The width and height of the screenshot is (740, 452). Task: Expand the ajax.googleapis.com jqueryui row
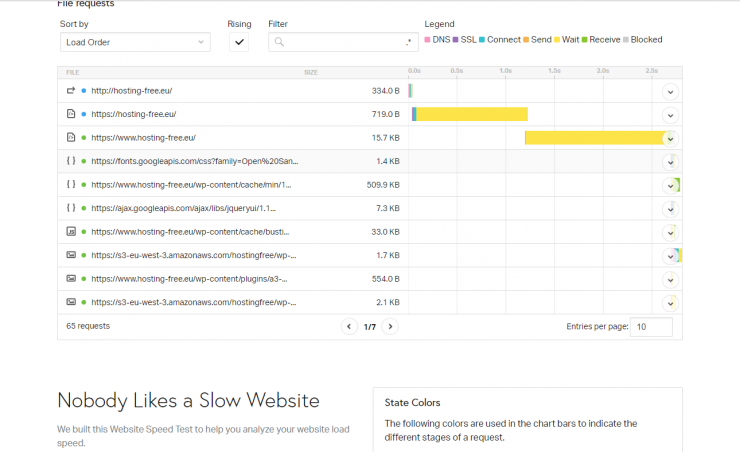(x=670, y=209)
